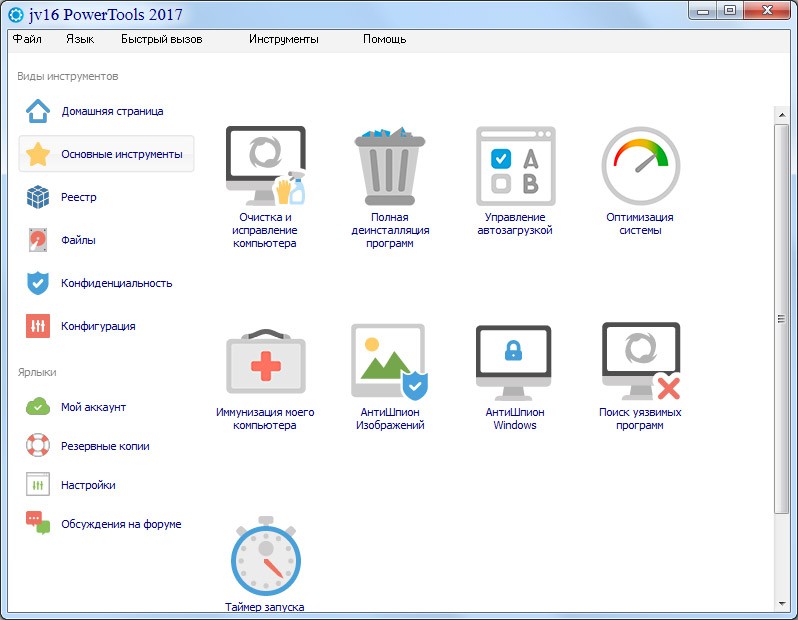Minimize the jv16 PowerTools window
This screenshot has width=798, height=620.
(x=703, y=11)
